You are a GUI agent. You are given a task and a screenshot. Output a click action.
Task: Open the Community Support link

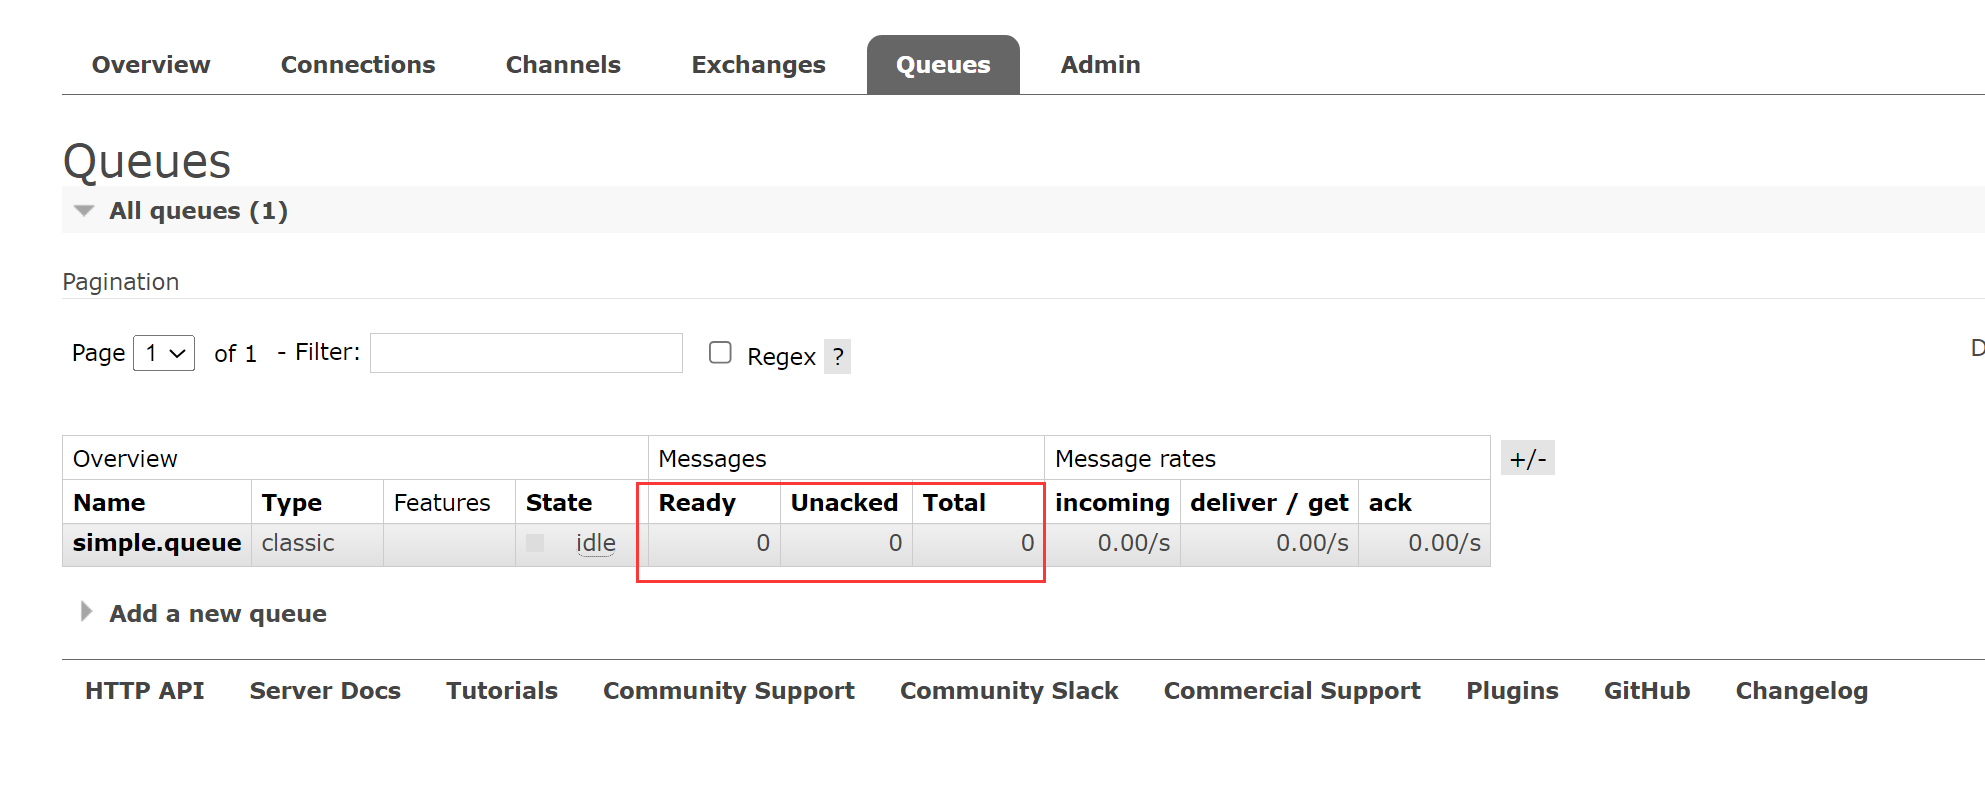click(x=729, y=691)
